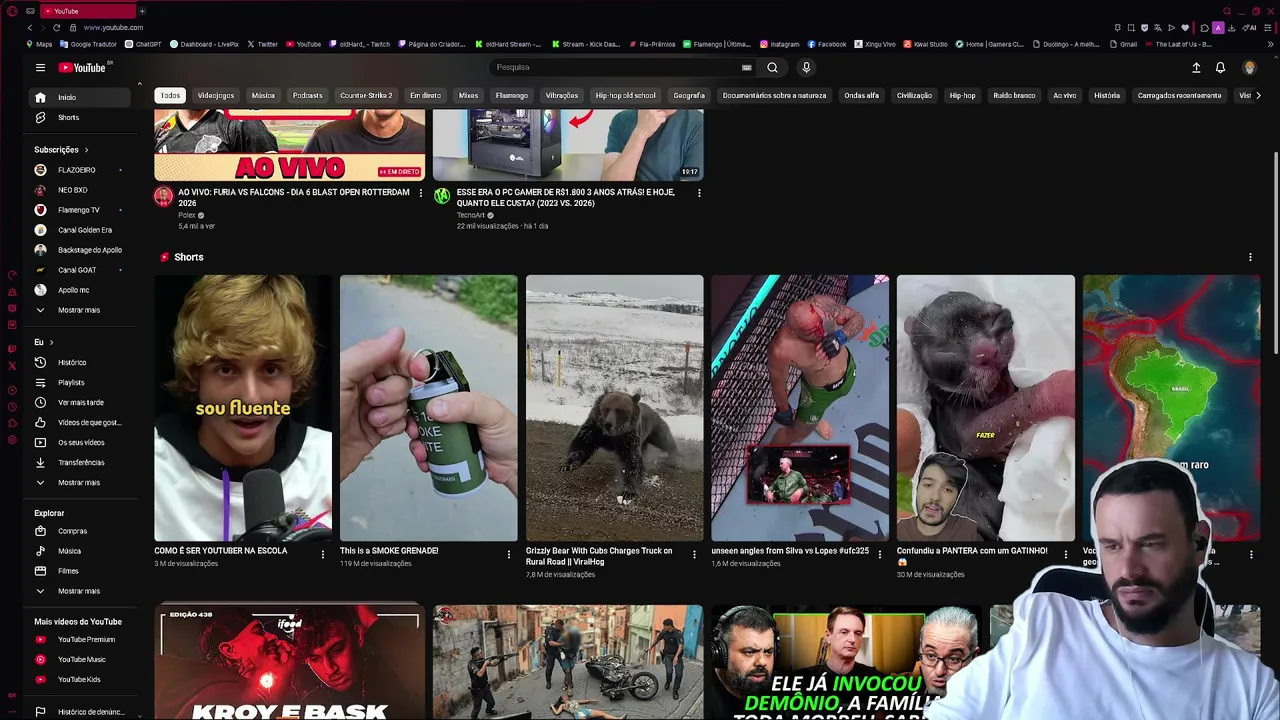The height and width of the screenshot is (720, 1280).
Task: Select the Todos filter chip
Action: coord(170,95)
